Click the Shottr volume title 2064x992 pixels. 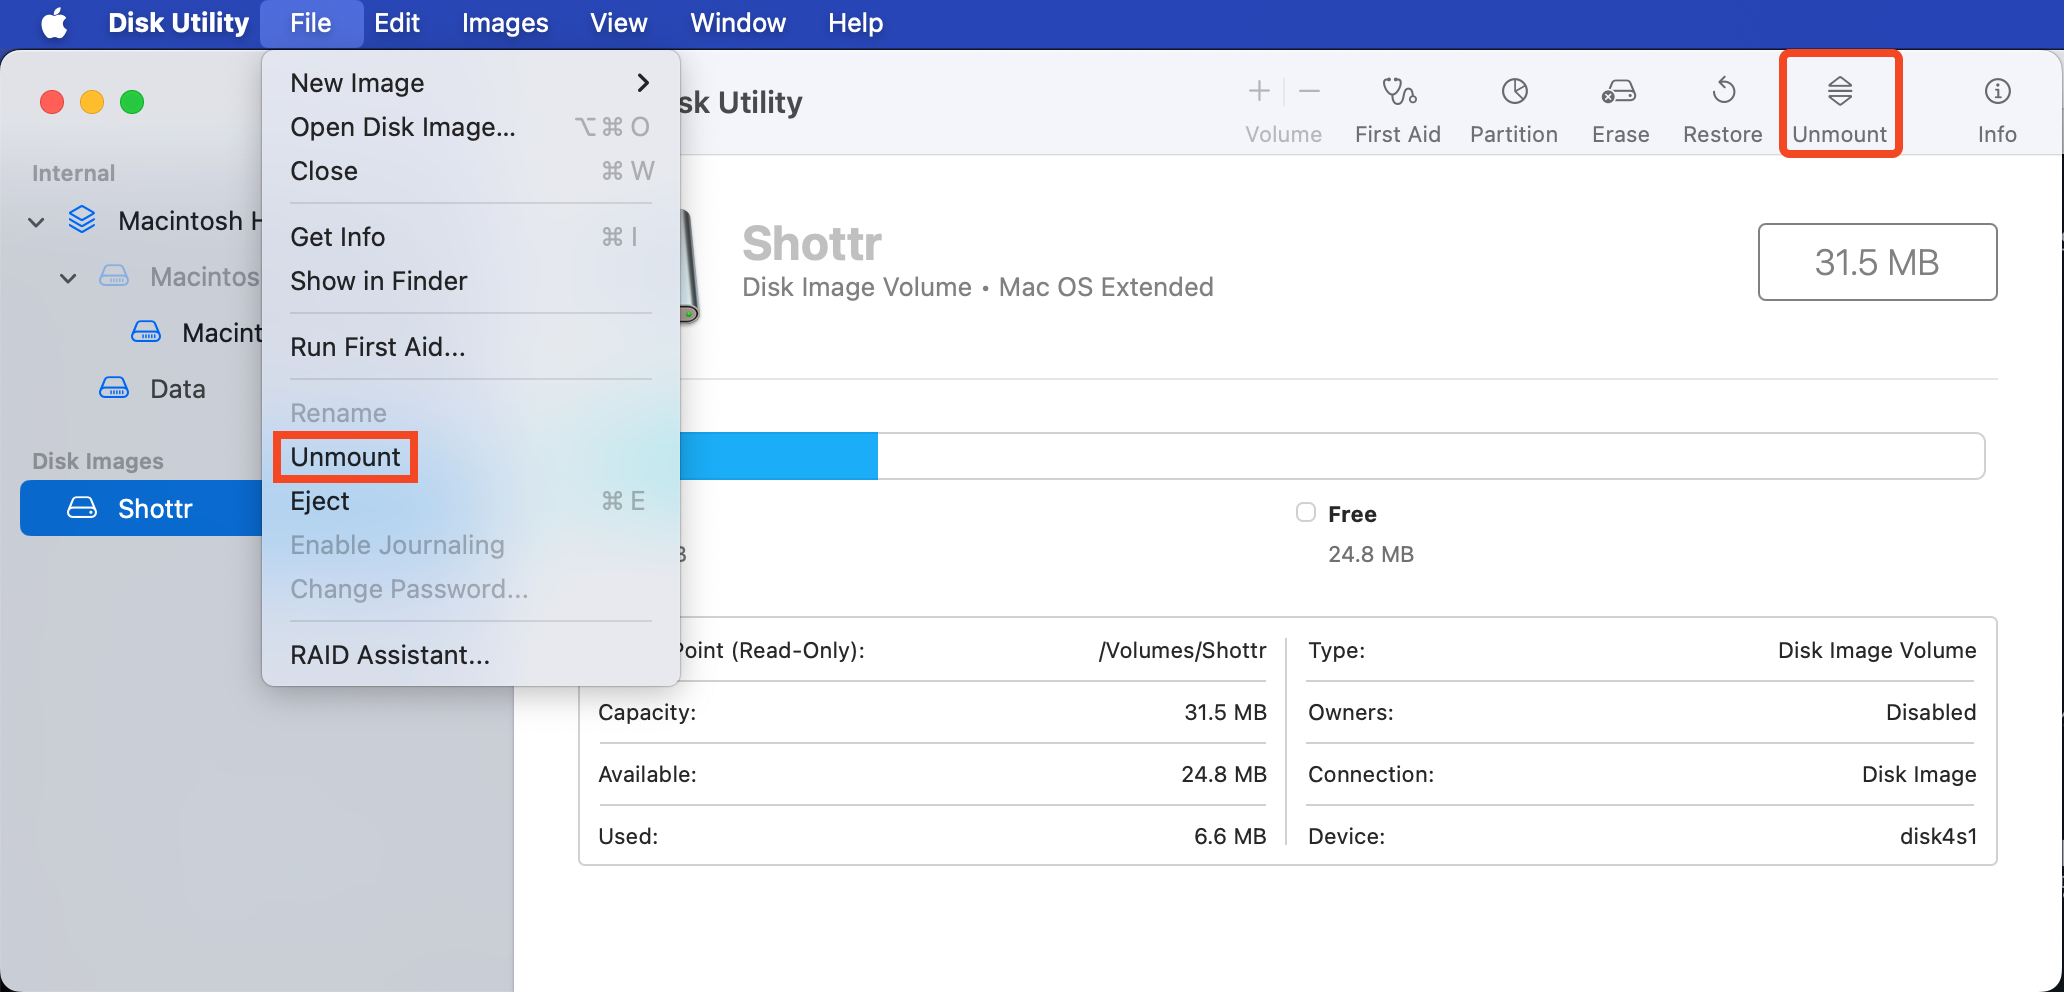[812, 243]
